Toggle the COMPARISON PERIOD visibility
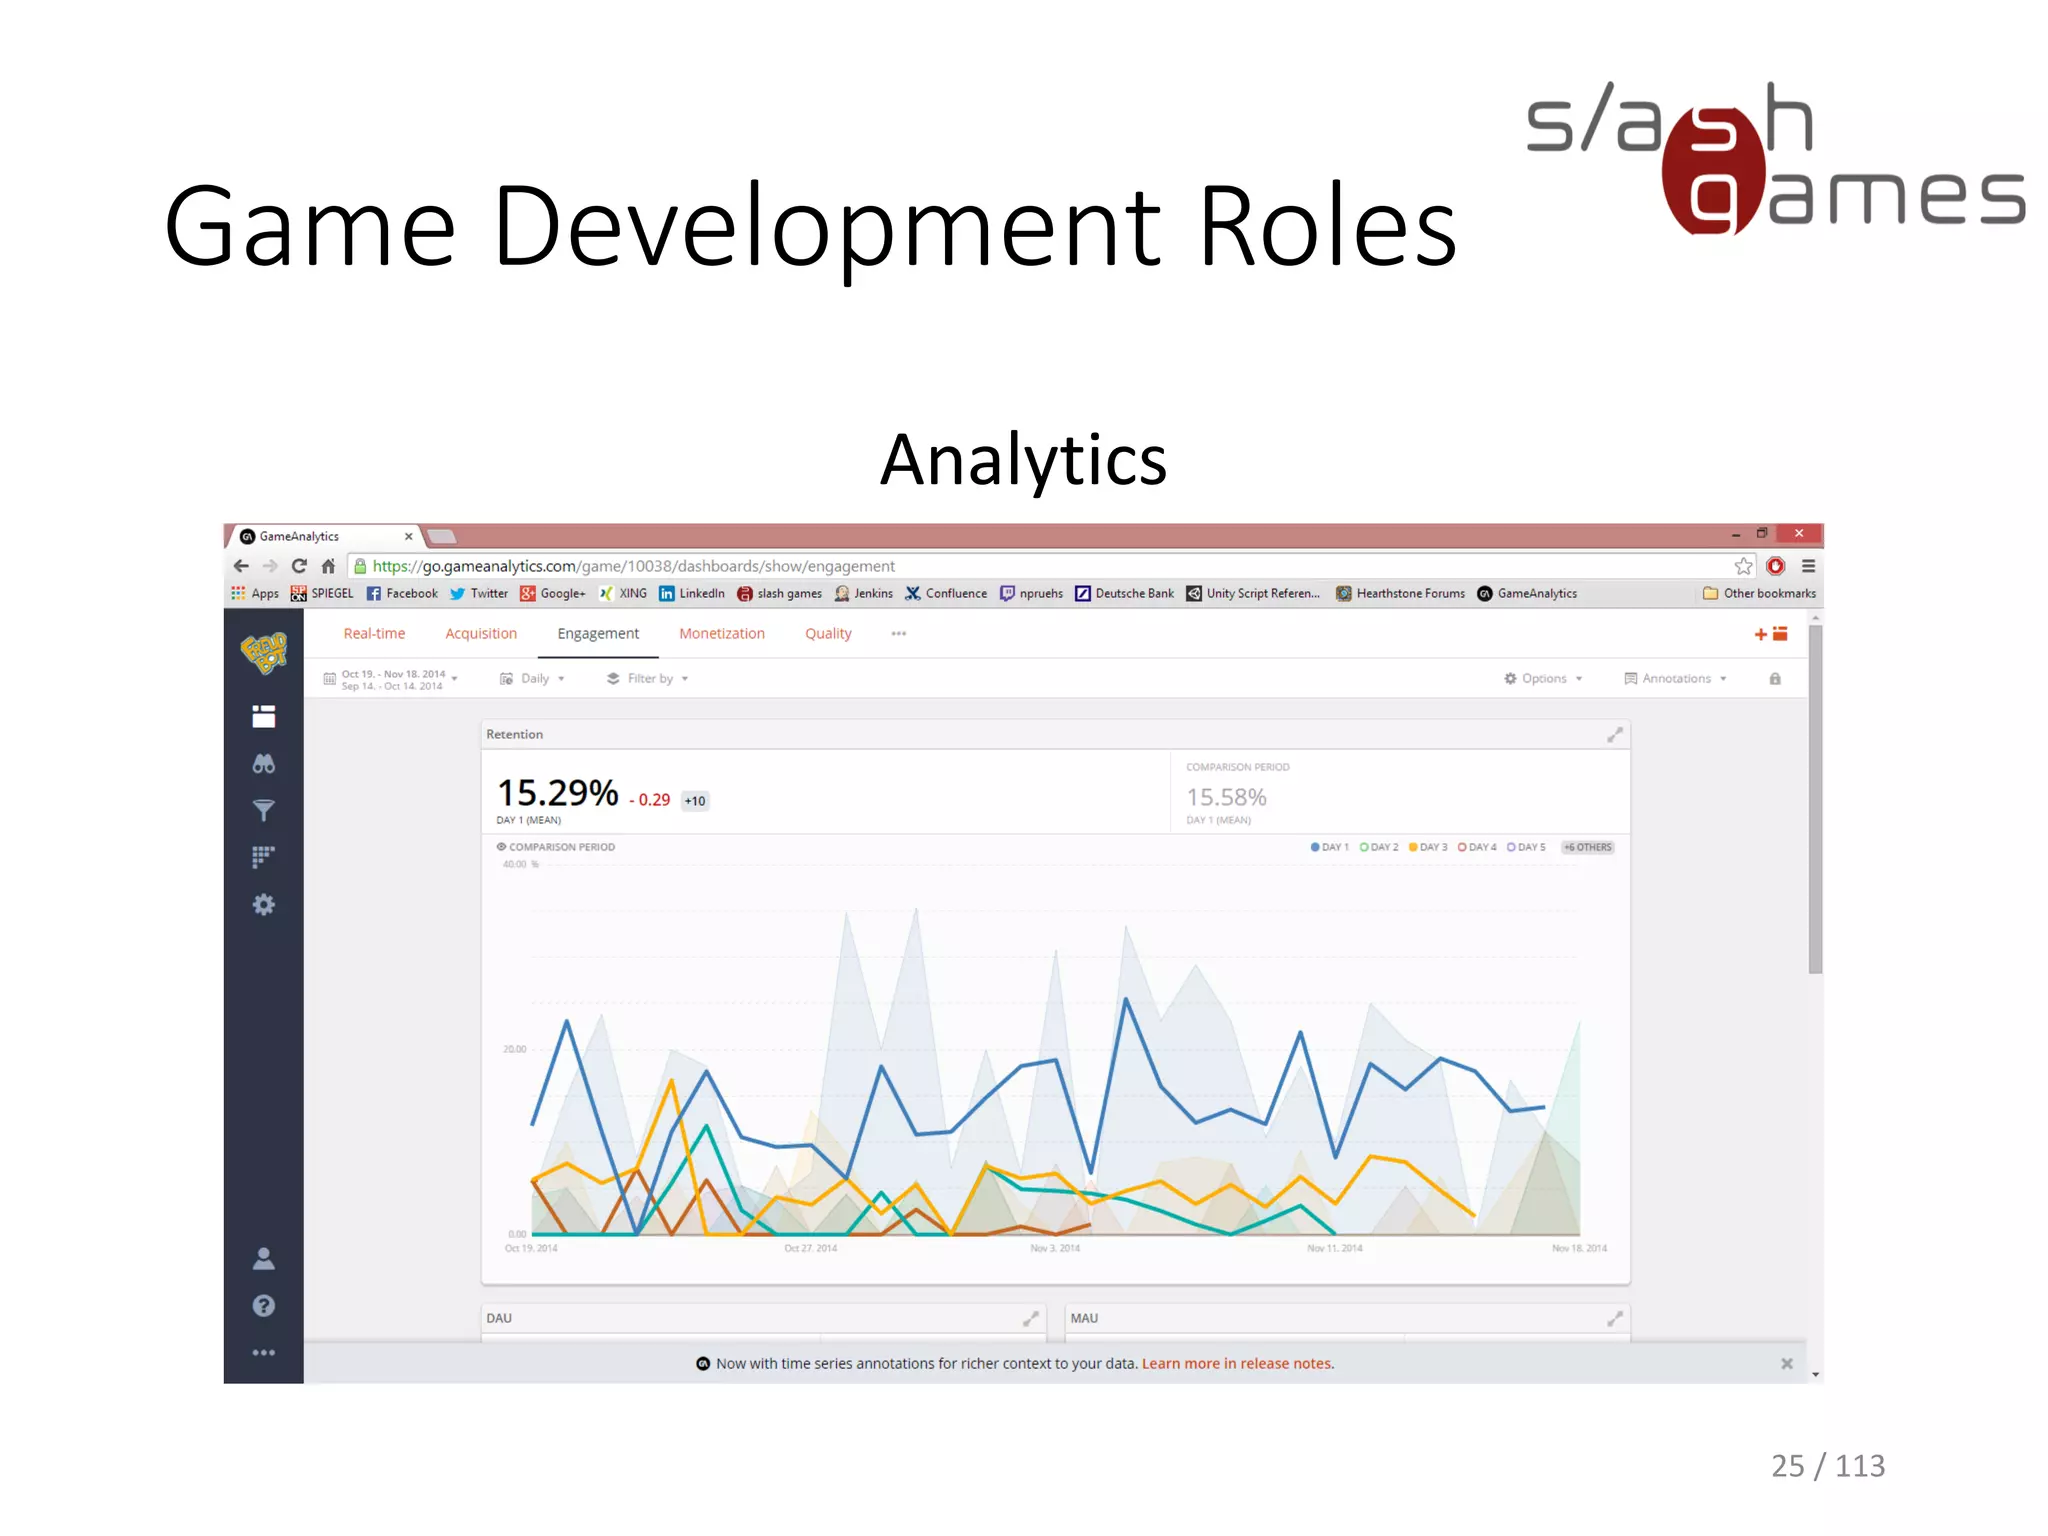Image resolution: width=2048 pixels, height=1536 pixels. pyautogui.click(x=556, y=847)
